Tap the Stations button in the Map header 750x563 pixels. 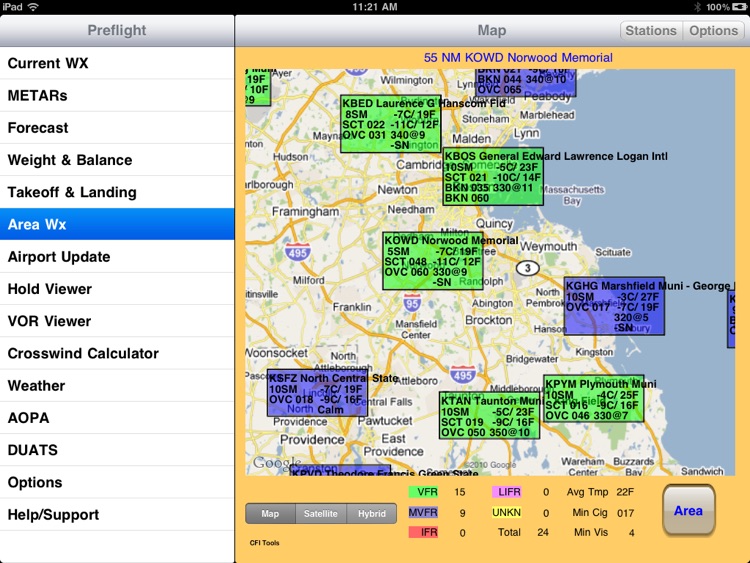[x=651, y=31]
